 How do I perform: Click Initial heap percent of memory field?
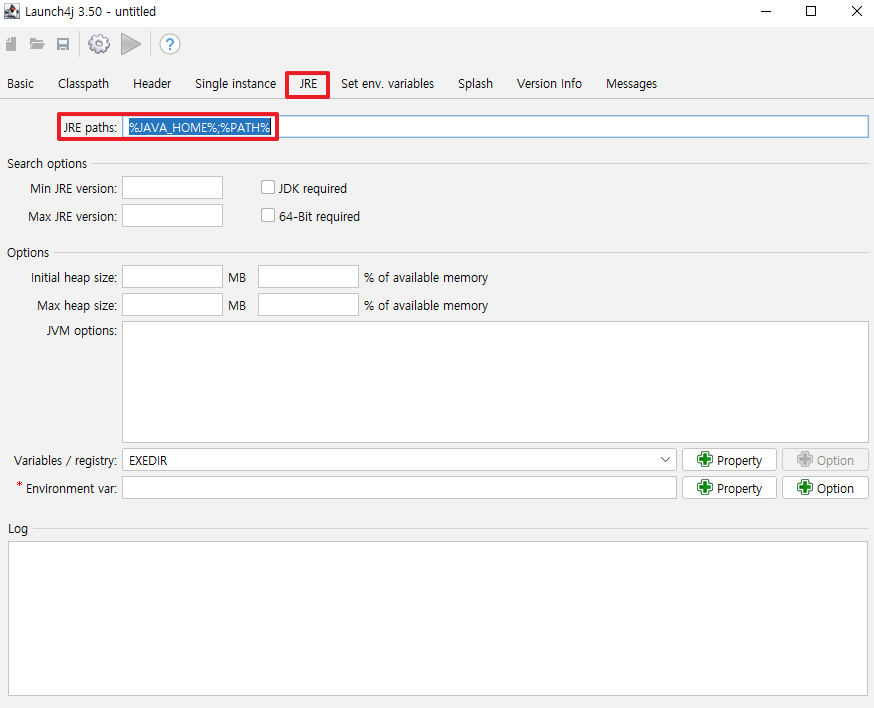coord(308,277)
